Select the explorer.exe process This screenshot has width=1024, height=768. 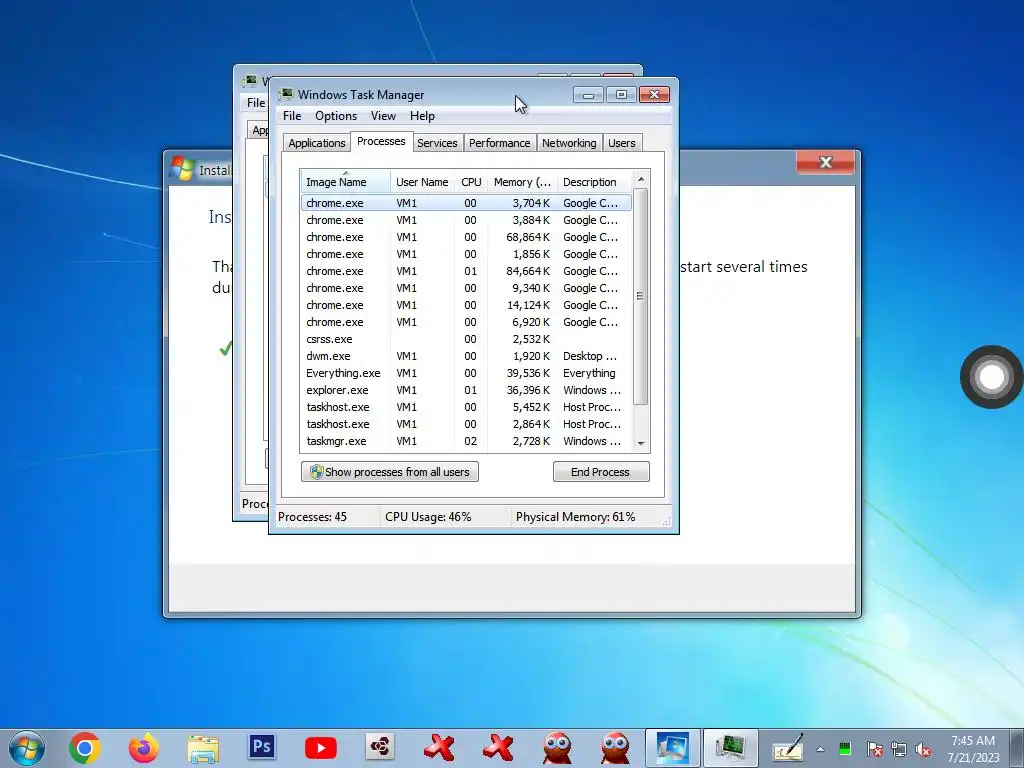point(466,390)
